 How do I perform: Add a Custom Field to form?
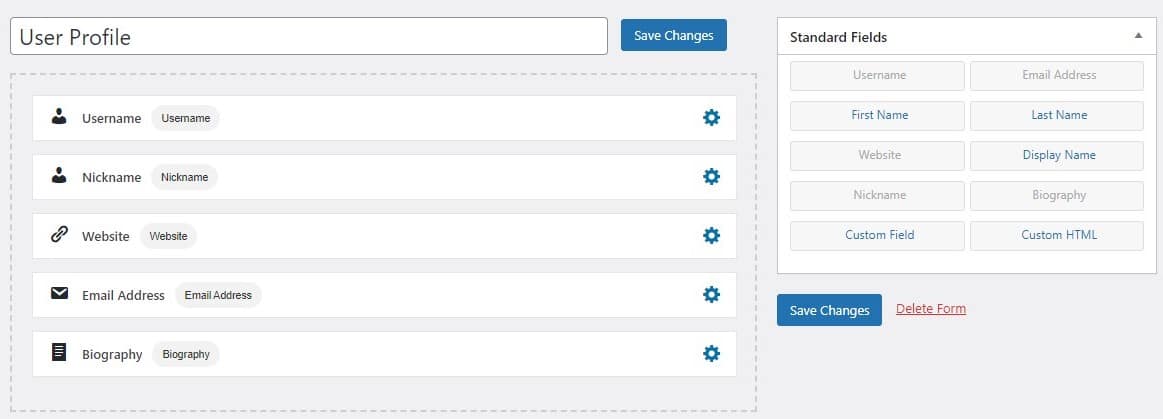tap(877, 235)
